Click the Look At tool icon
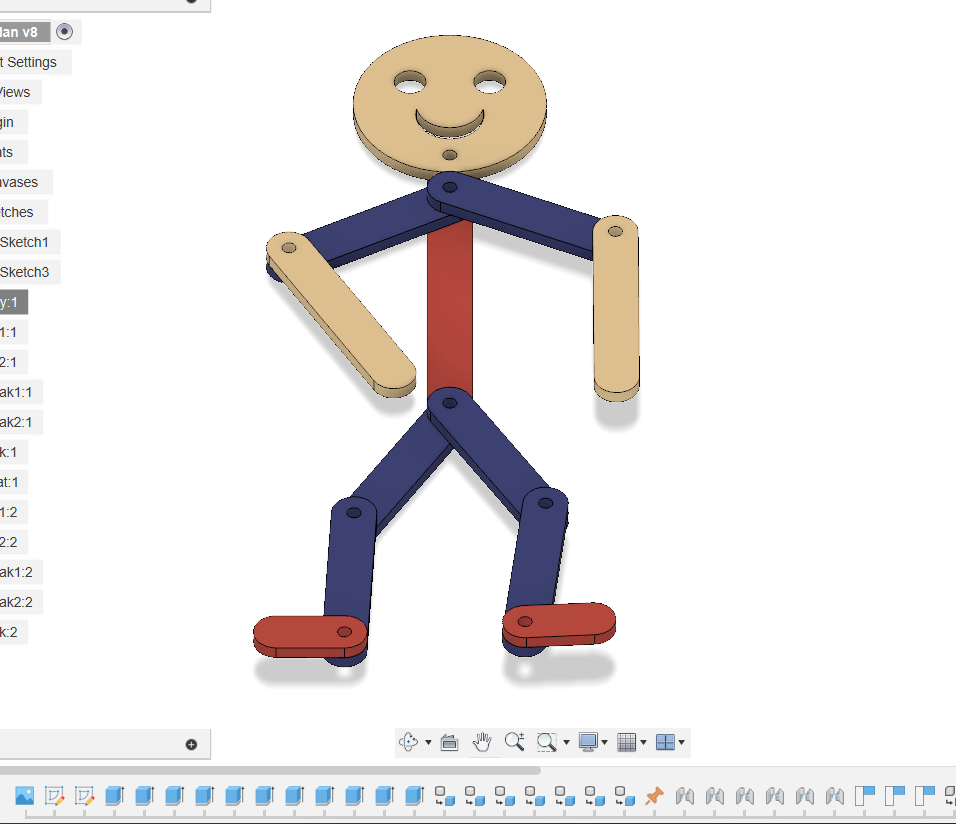956x824 pixels. pyautogui.click(x=449, y=742)
